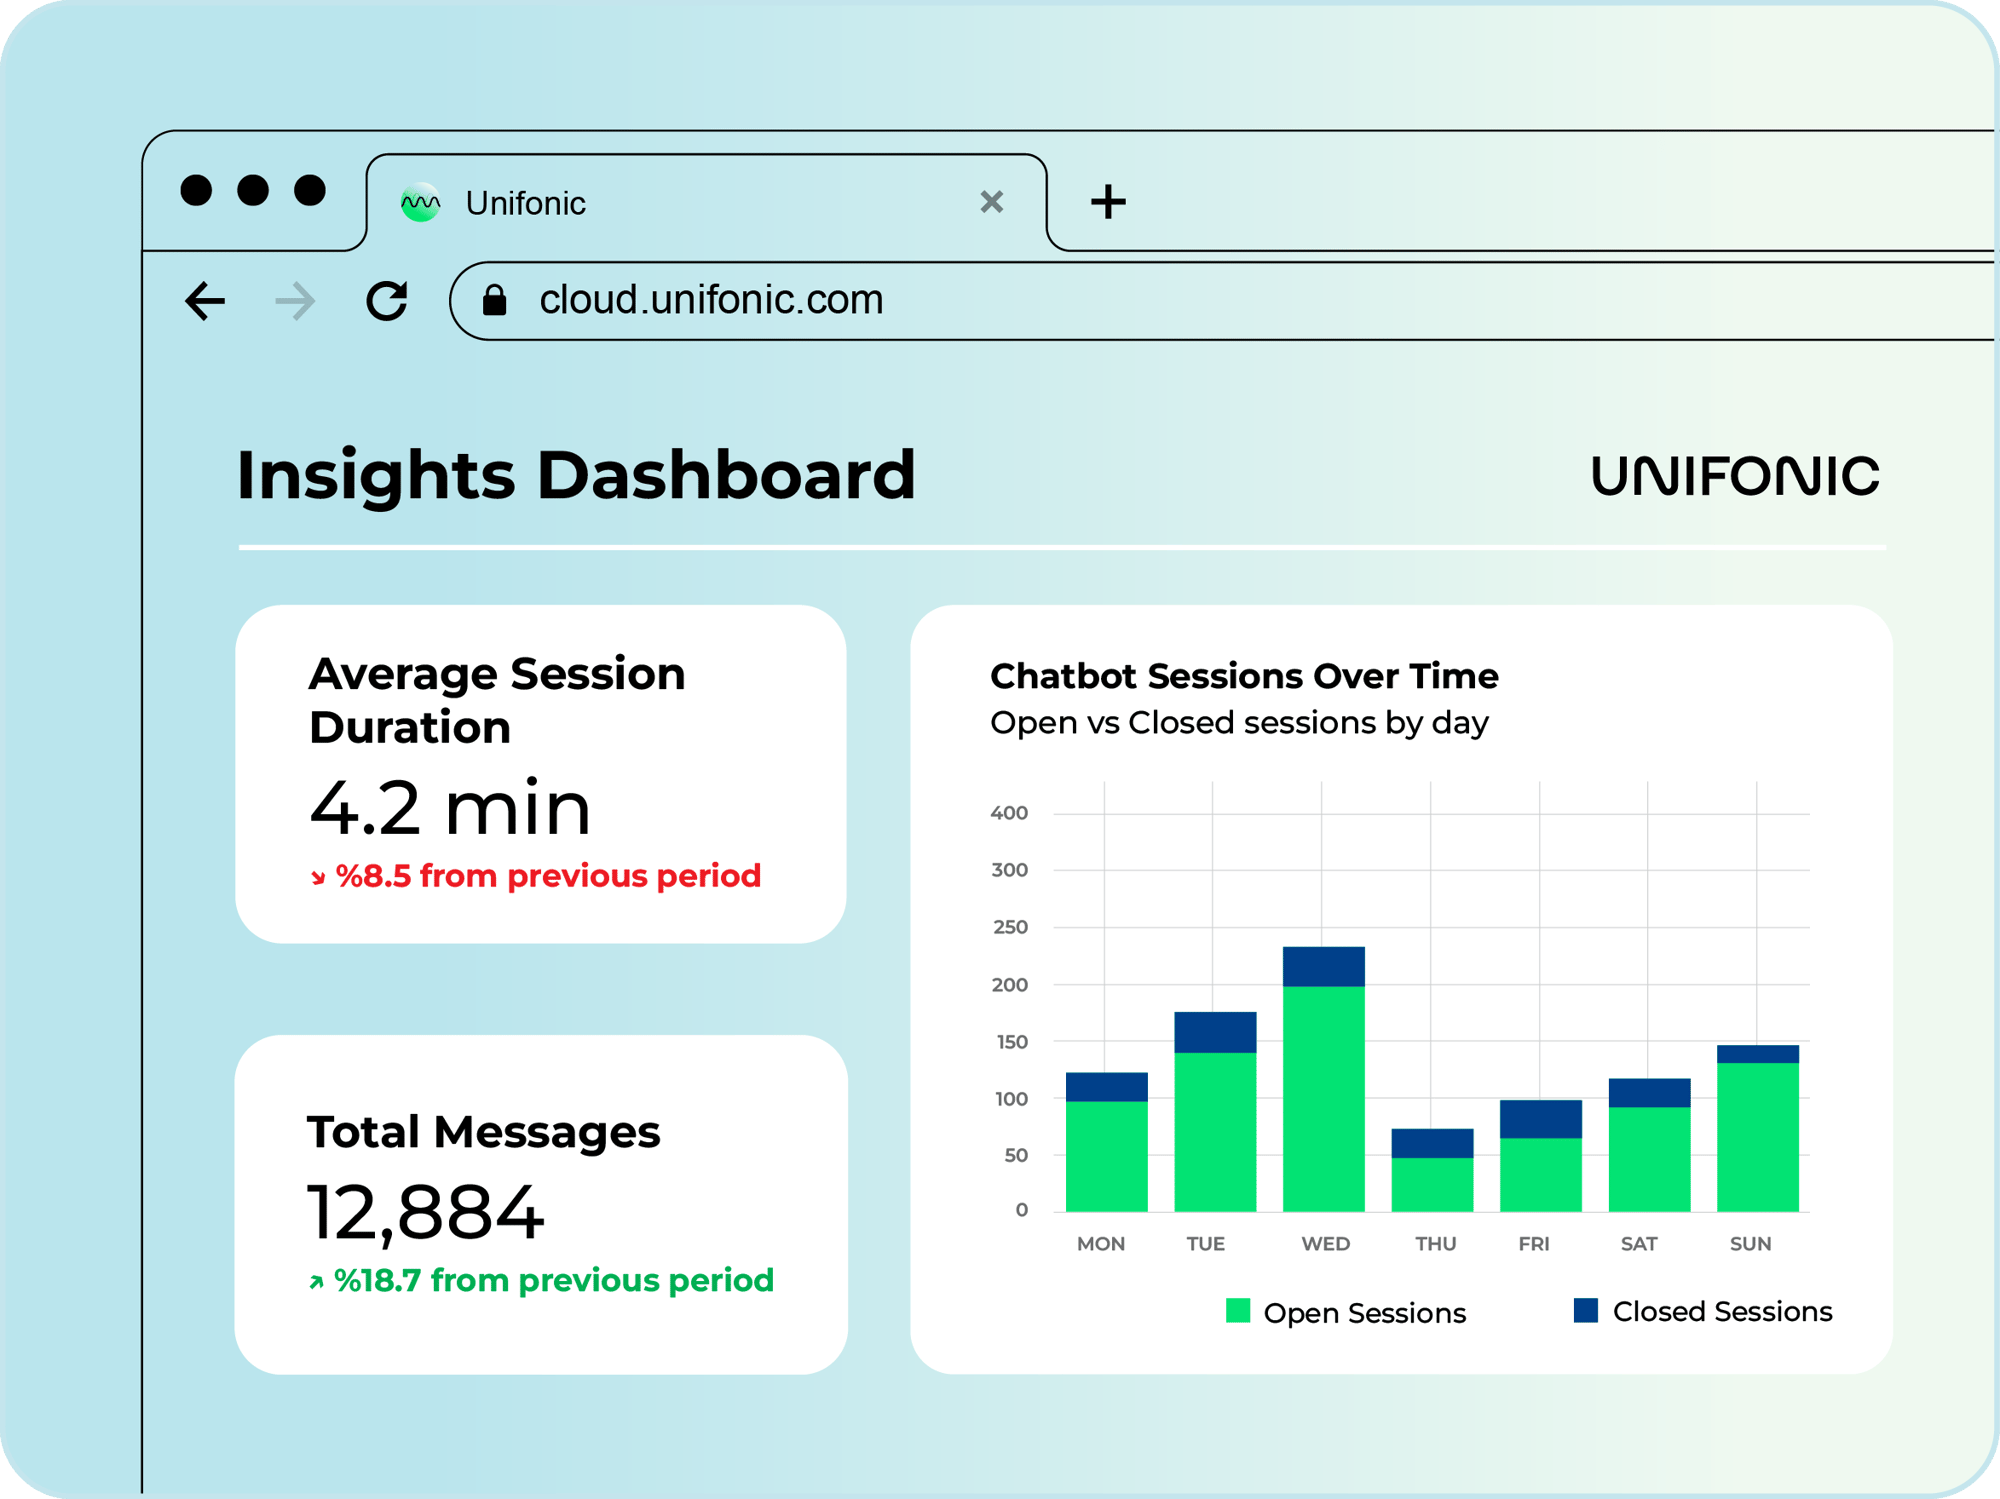Open the Average Session Duration card
Screen dimensions: 2000x1499
click(x=541, y=774)
